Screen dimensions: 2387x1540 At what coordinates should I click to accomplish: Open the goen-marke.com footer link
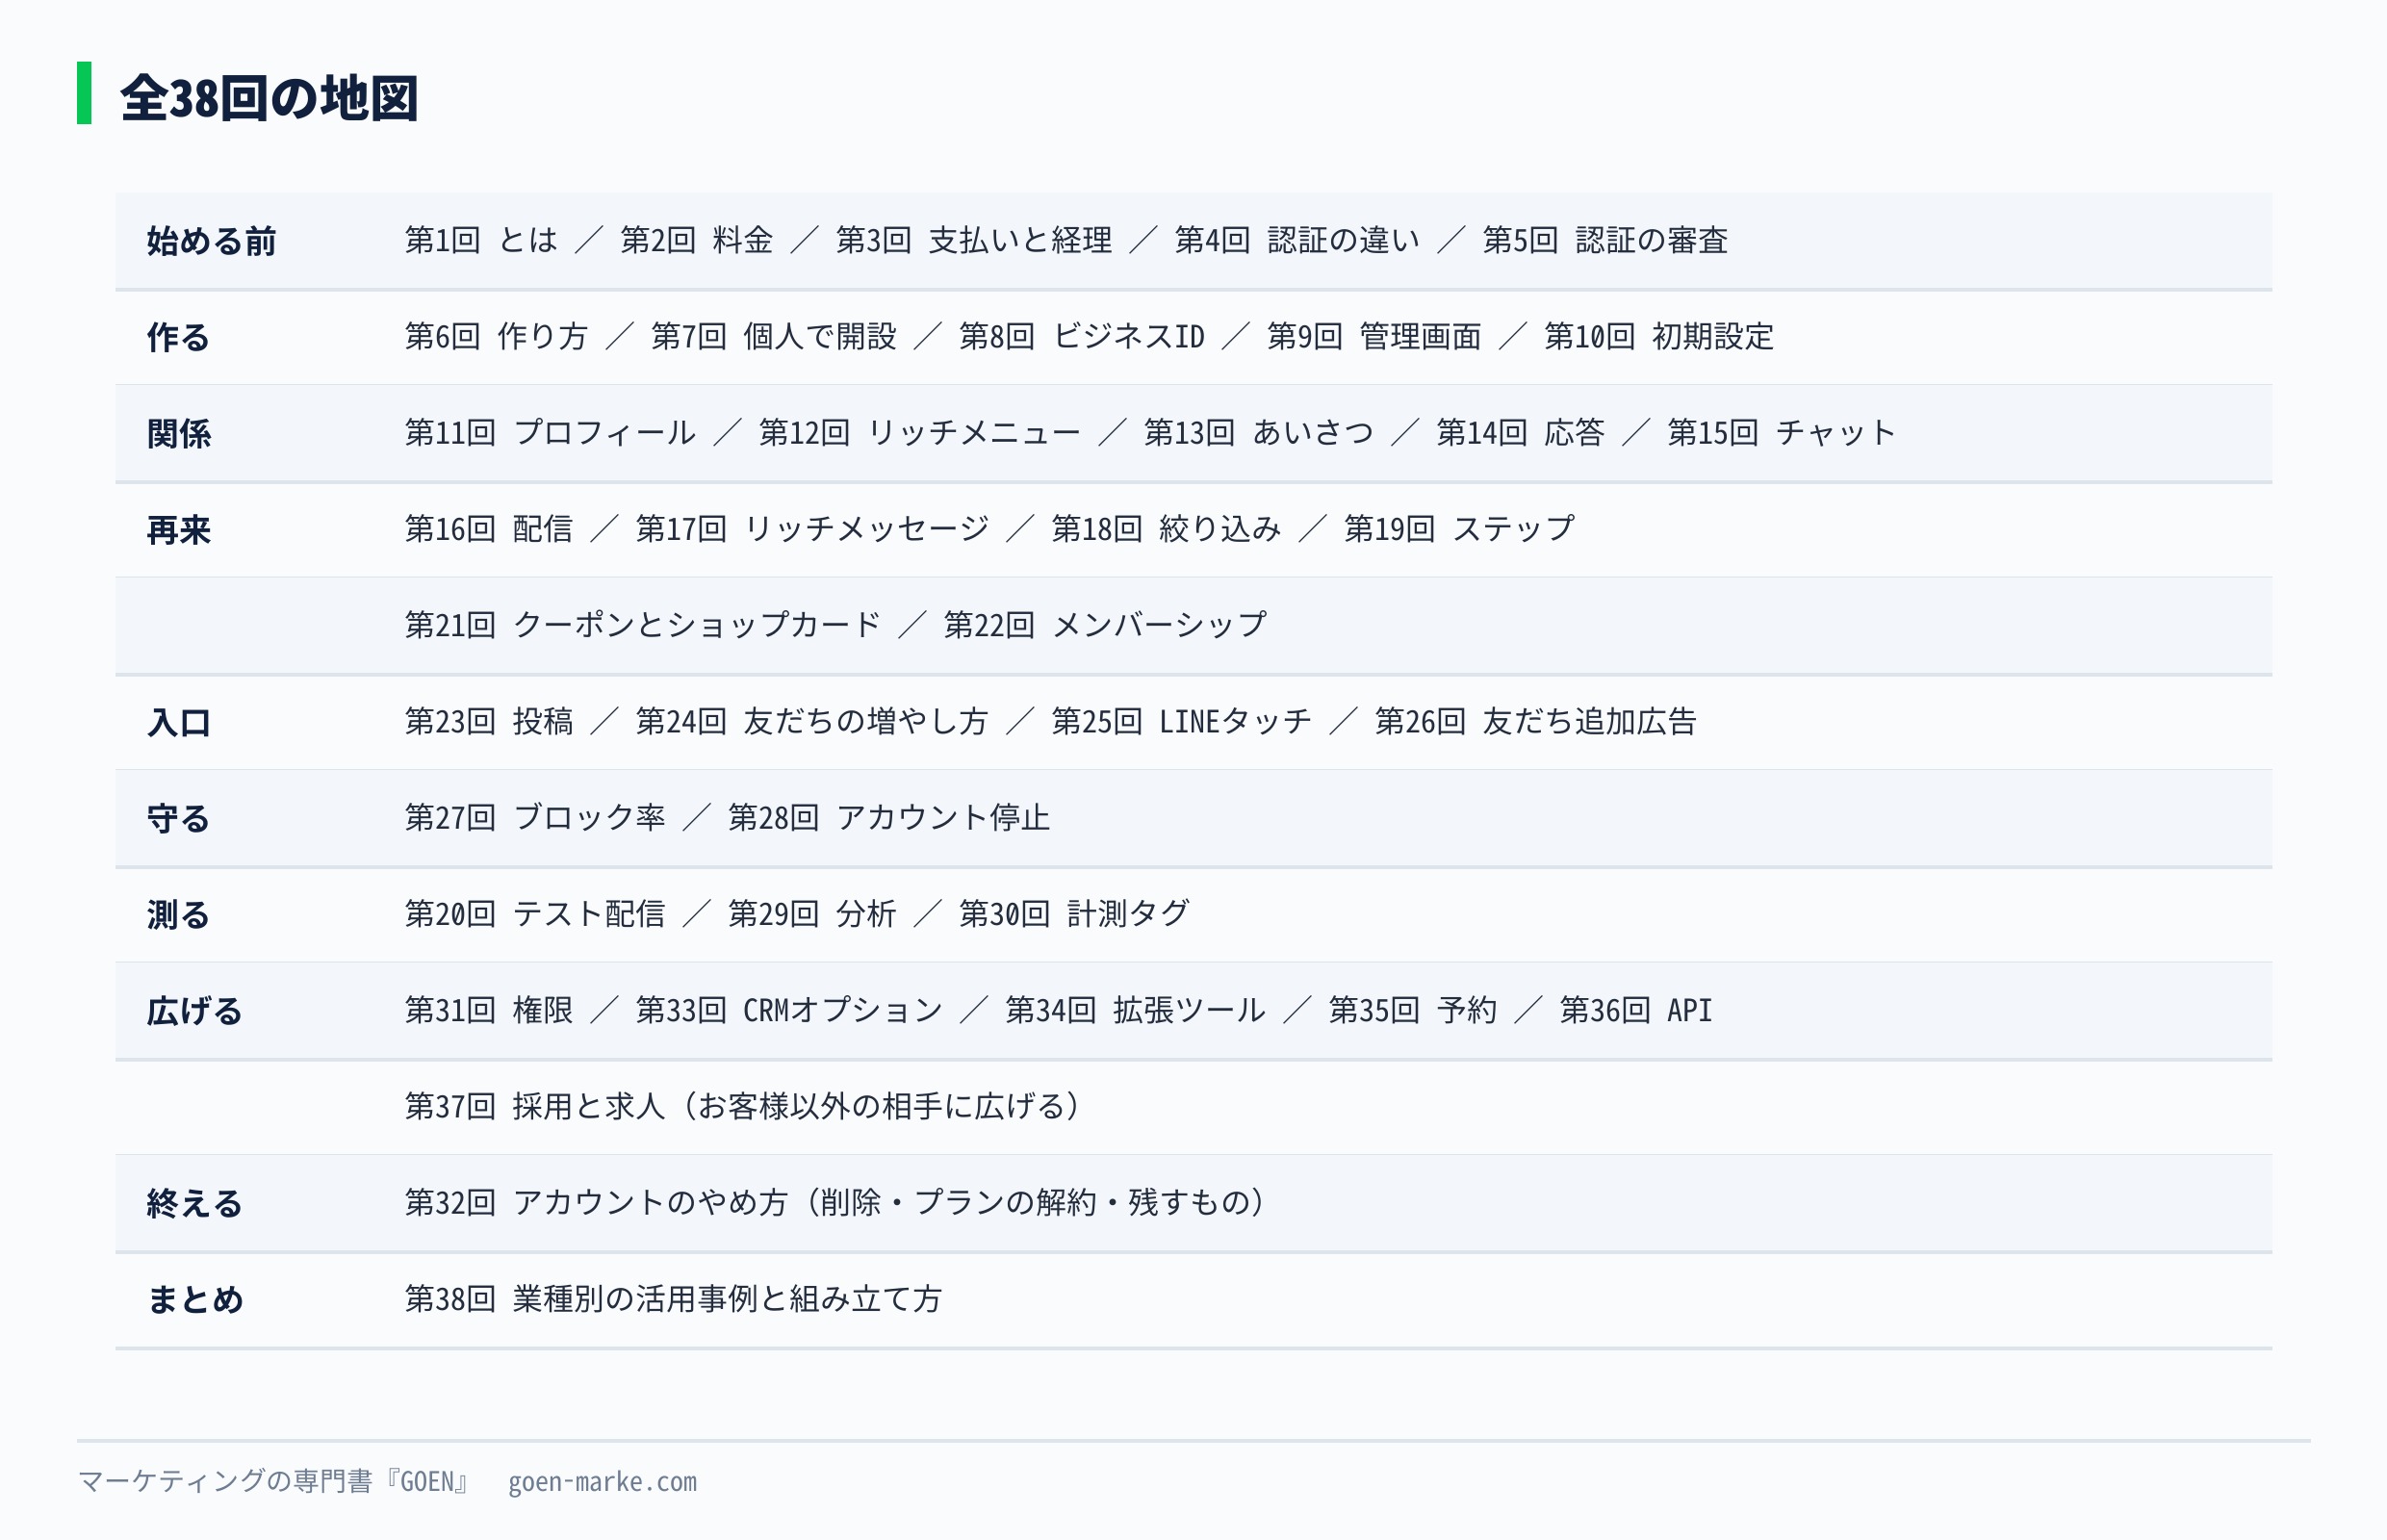coord(602,1482)
